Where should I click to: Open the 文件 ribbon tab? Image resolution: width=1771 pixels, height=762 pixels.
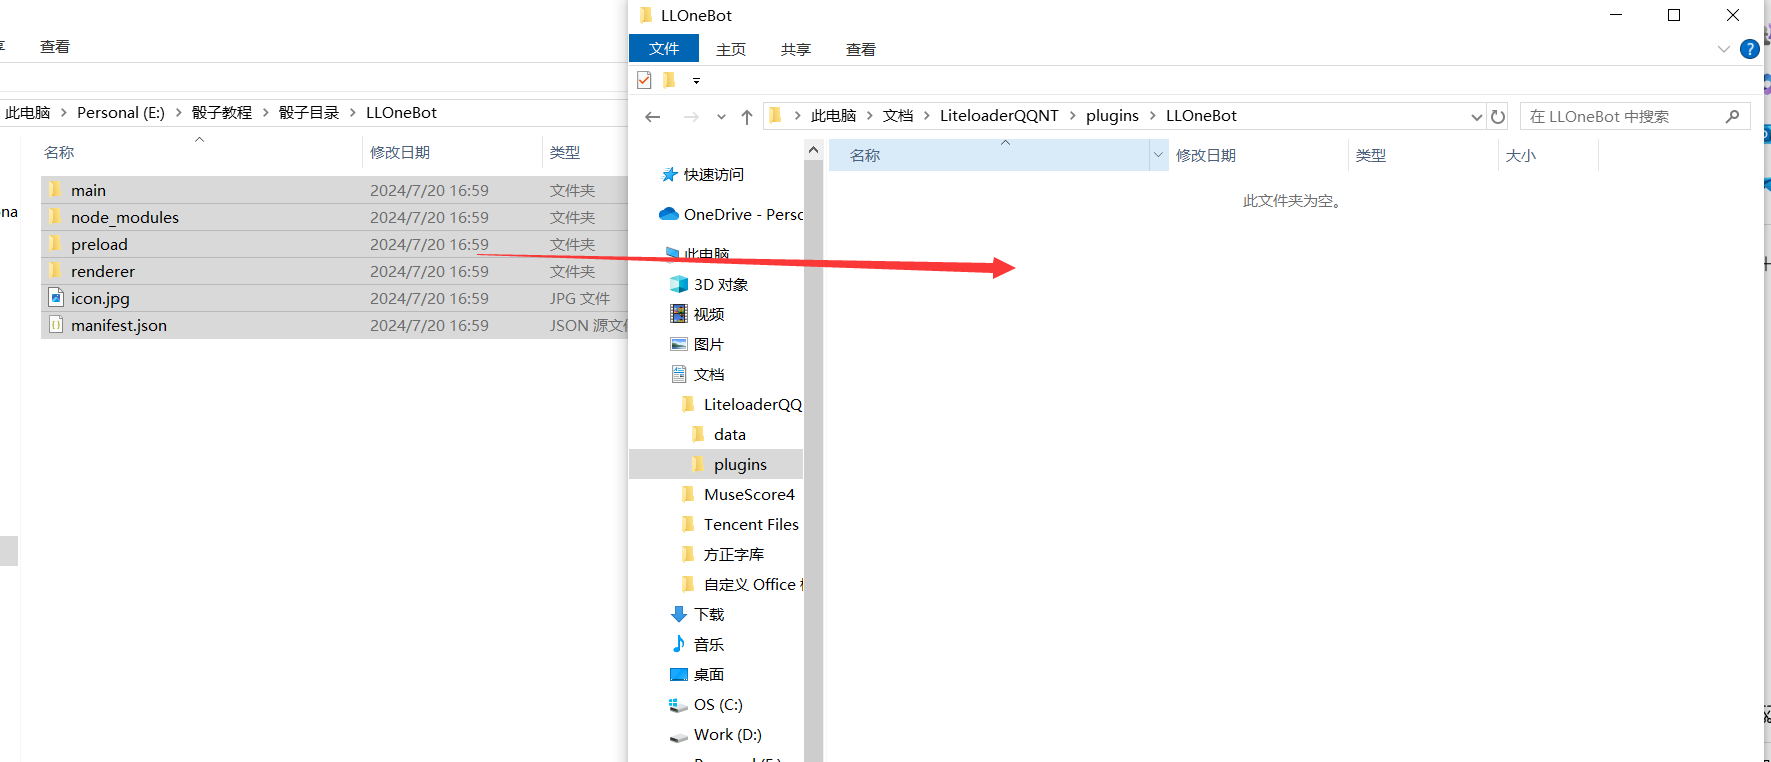pos(664,49)
